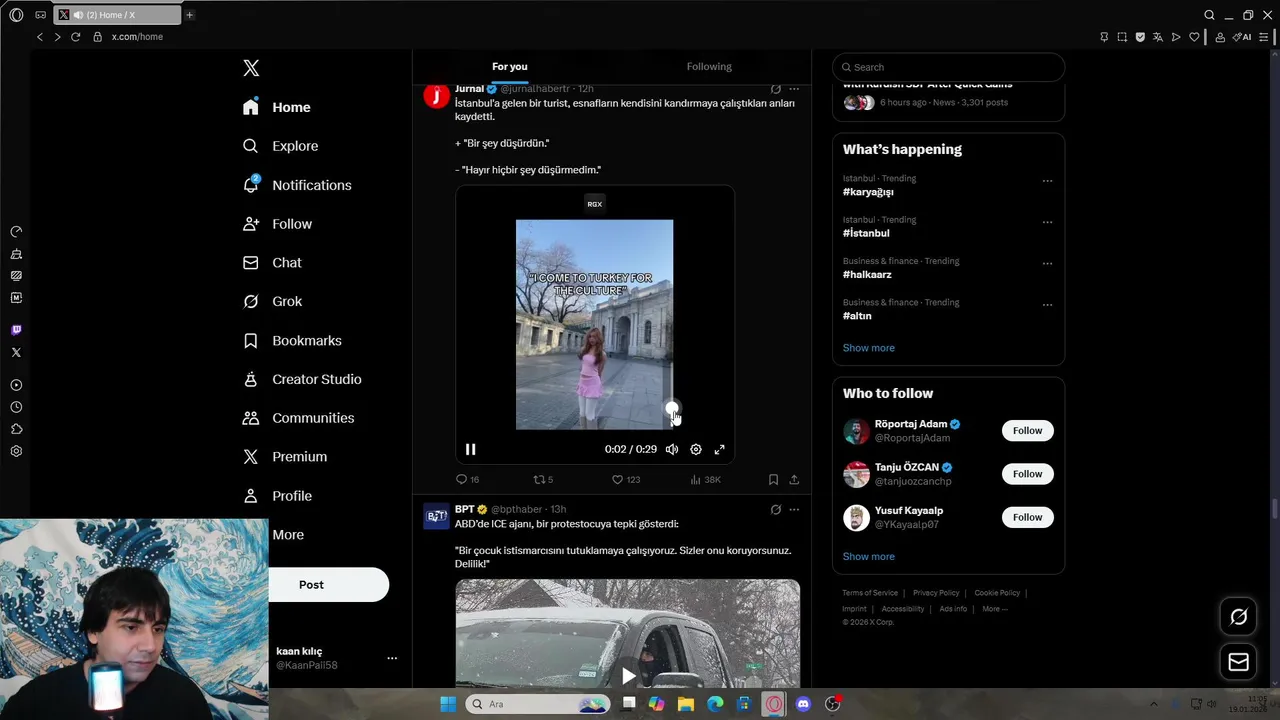Open Follow item in the sidebar
Screen dimensions: 1280x720
pyautogui.click(x=277, y=224)
